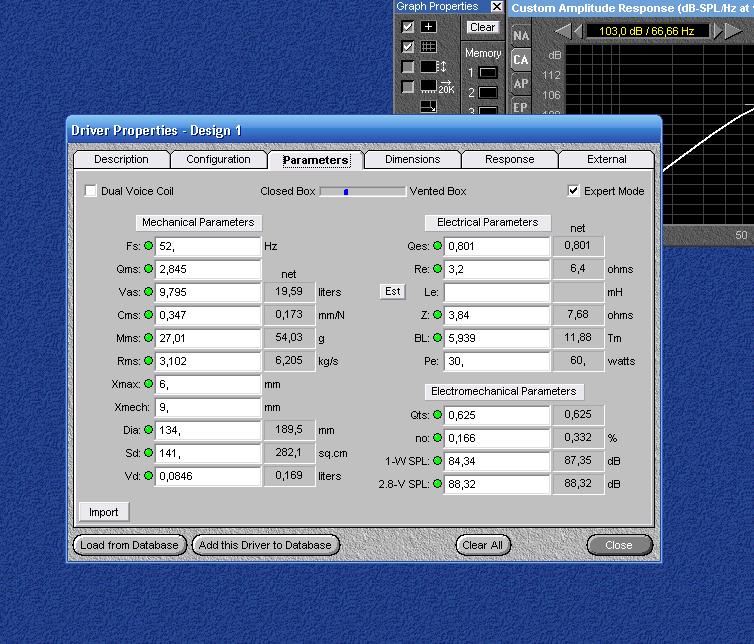Enable the Dual Voice Coil checkbox
The width and height of the screenshot is (754, 644).
91,191
